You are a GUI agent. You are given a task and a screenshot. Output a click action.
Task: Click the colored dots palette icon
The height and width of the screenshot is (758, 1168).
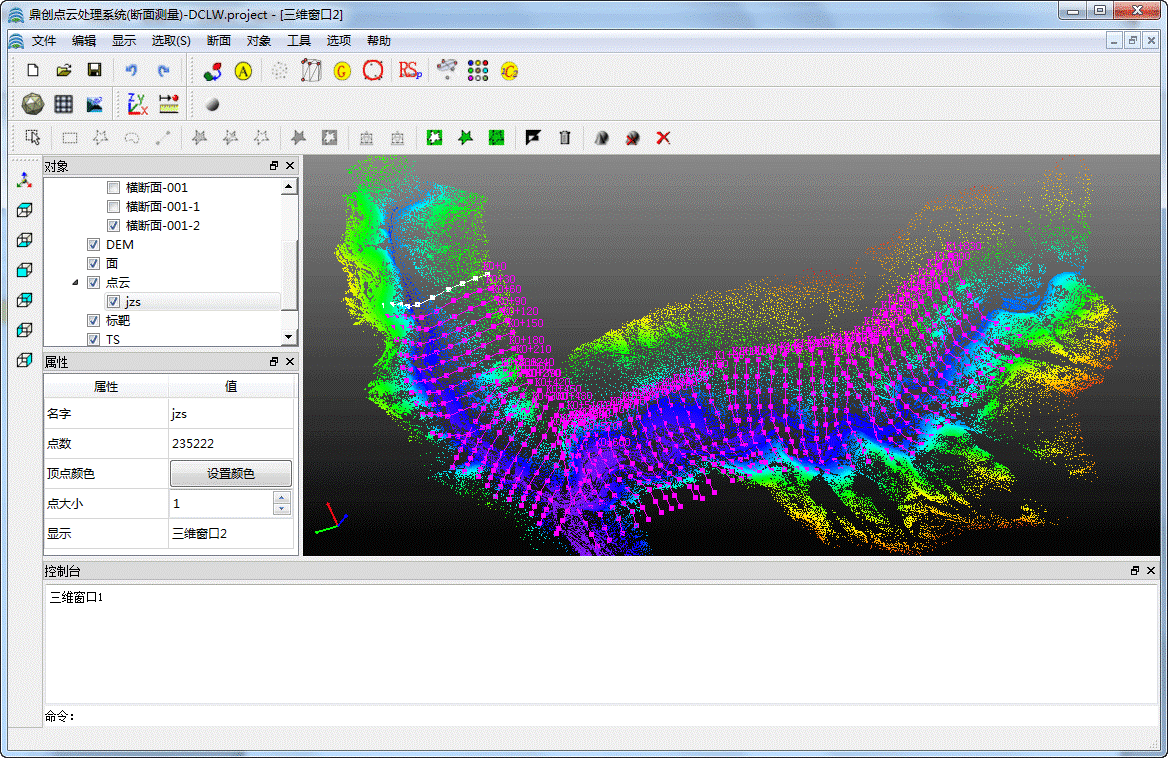[x=478, y=70]
